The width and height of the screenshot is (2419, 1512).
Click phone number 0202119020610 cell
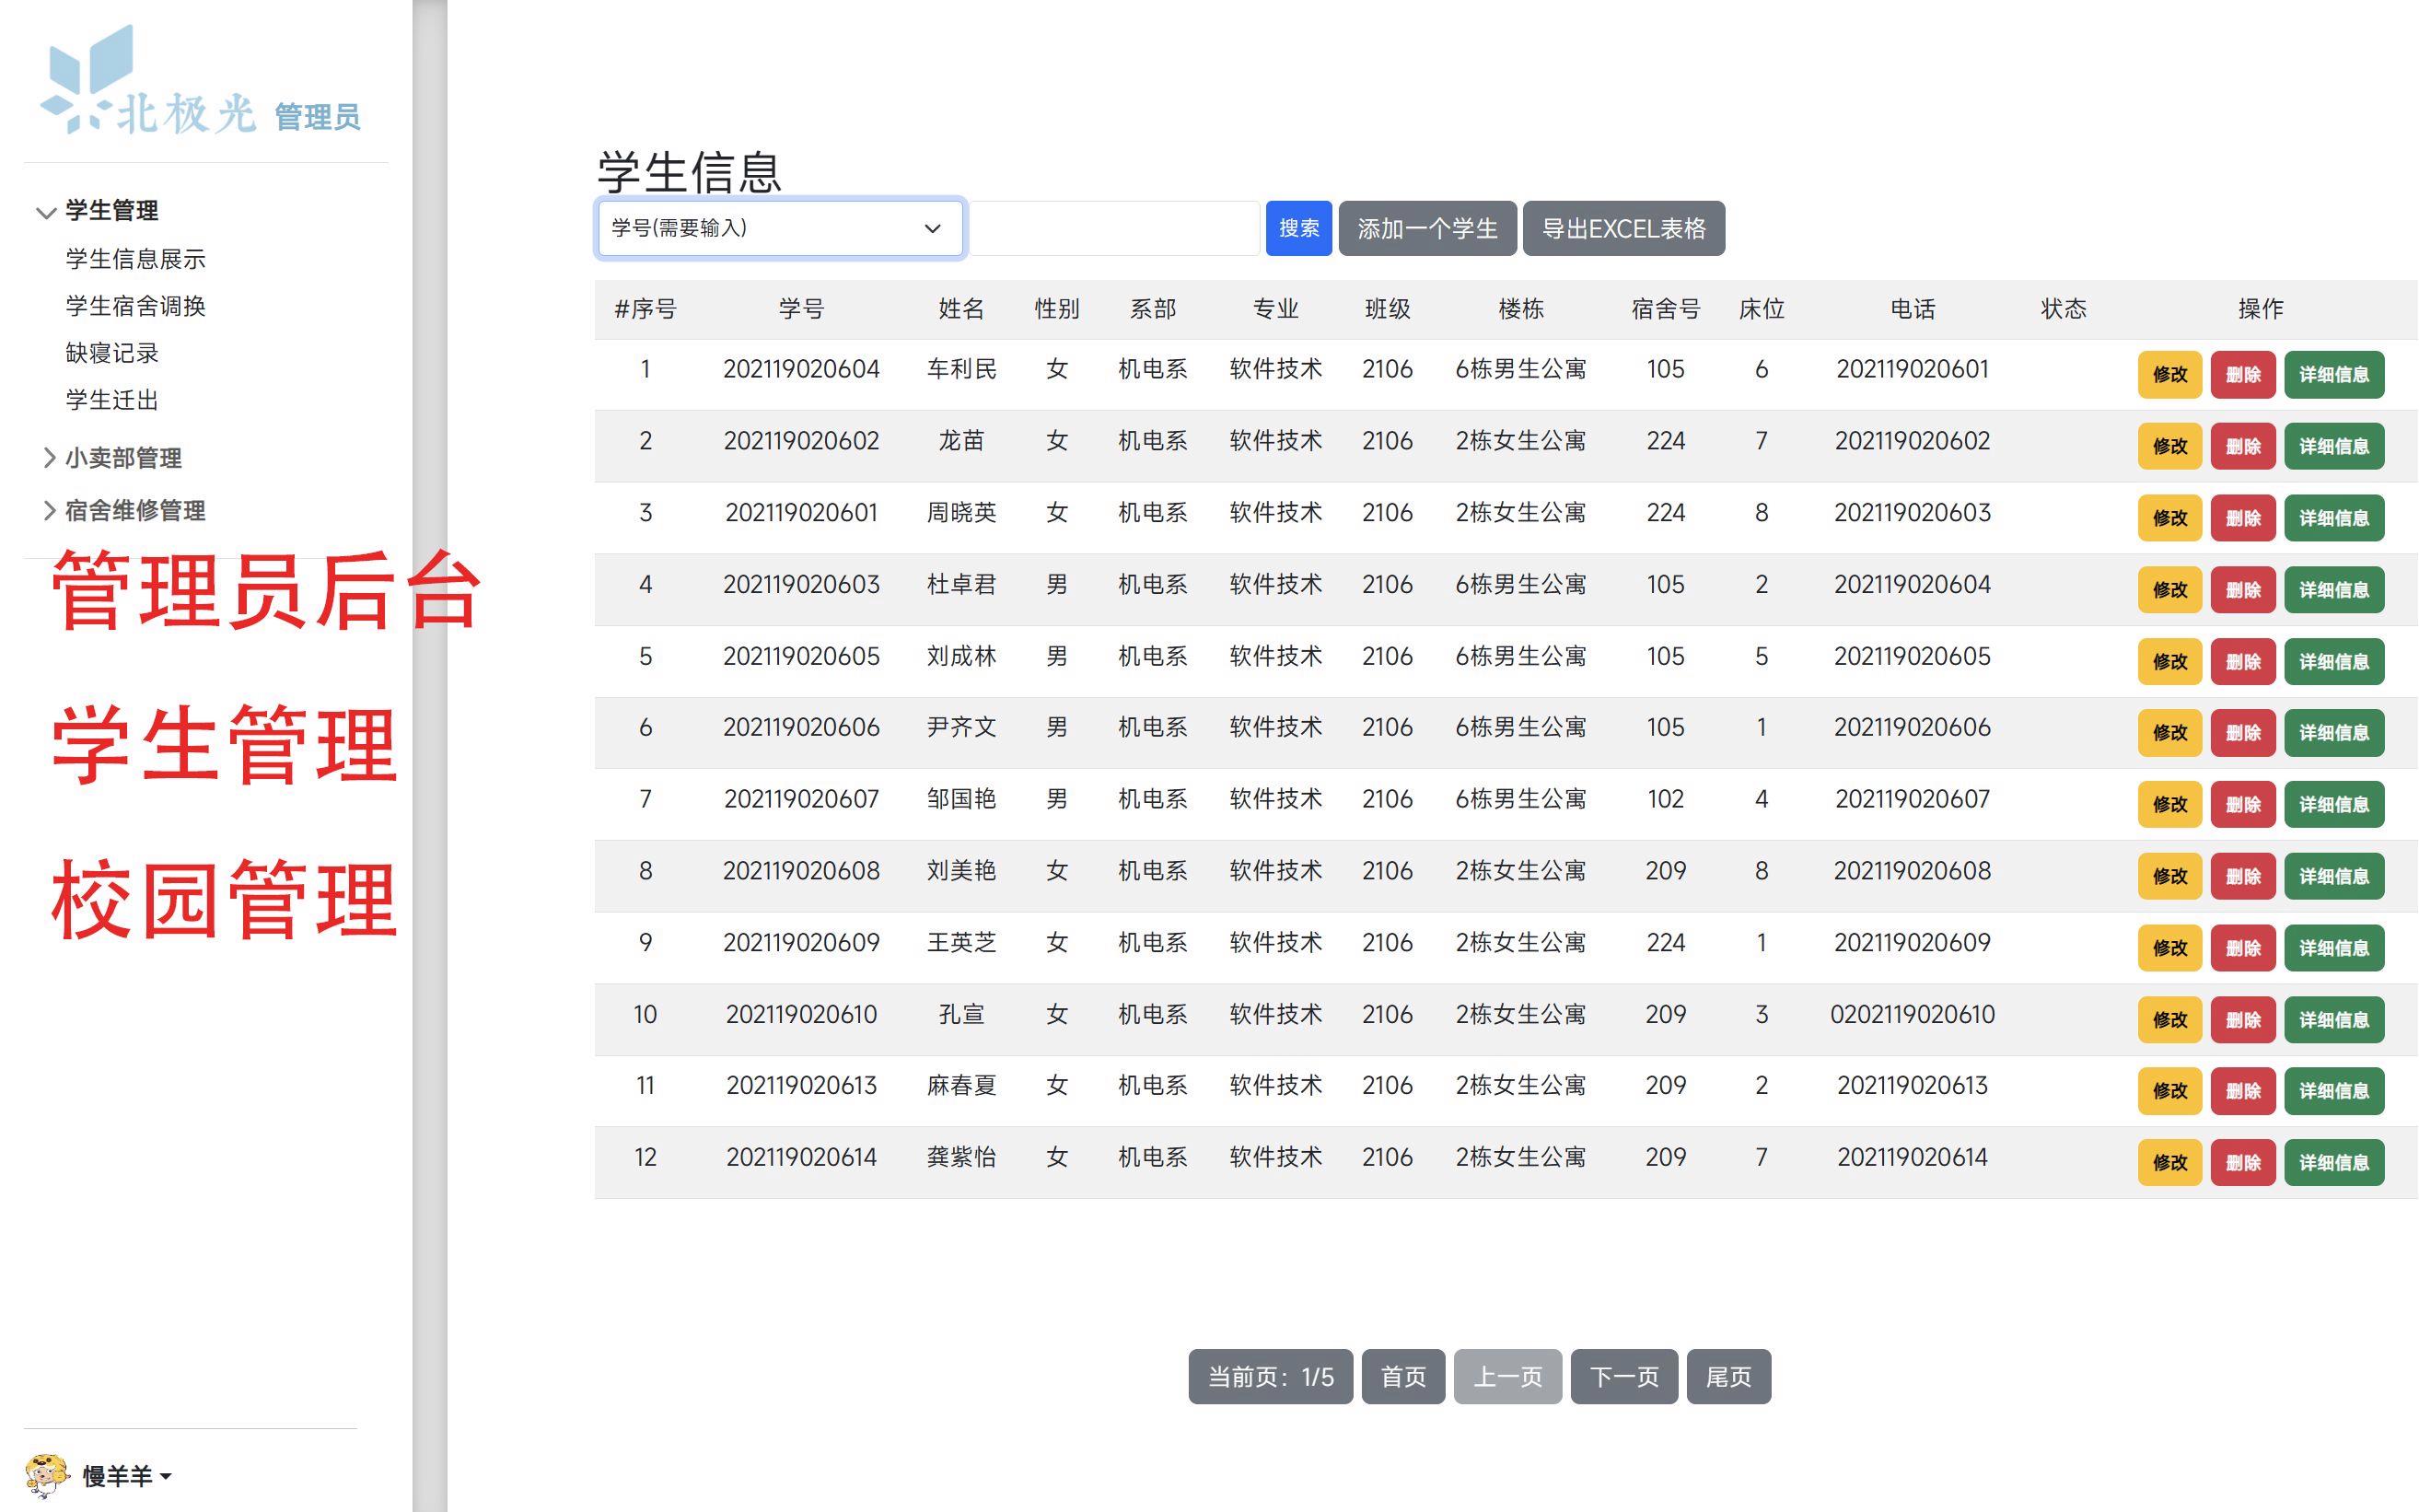pyautogui.click(x=1912, y=1014)
